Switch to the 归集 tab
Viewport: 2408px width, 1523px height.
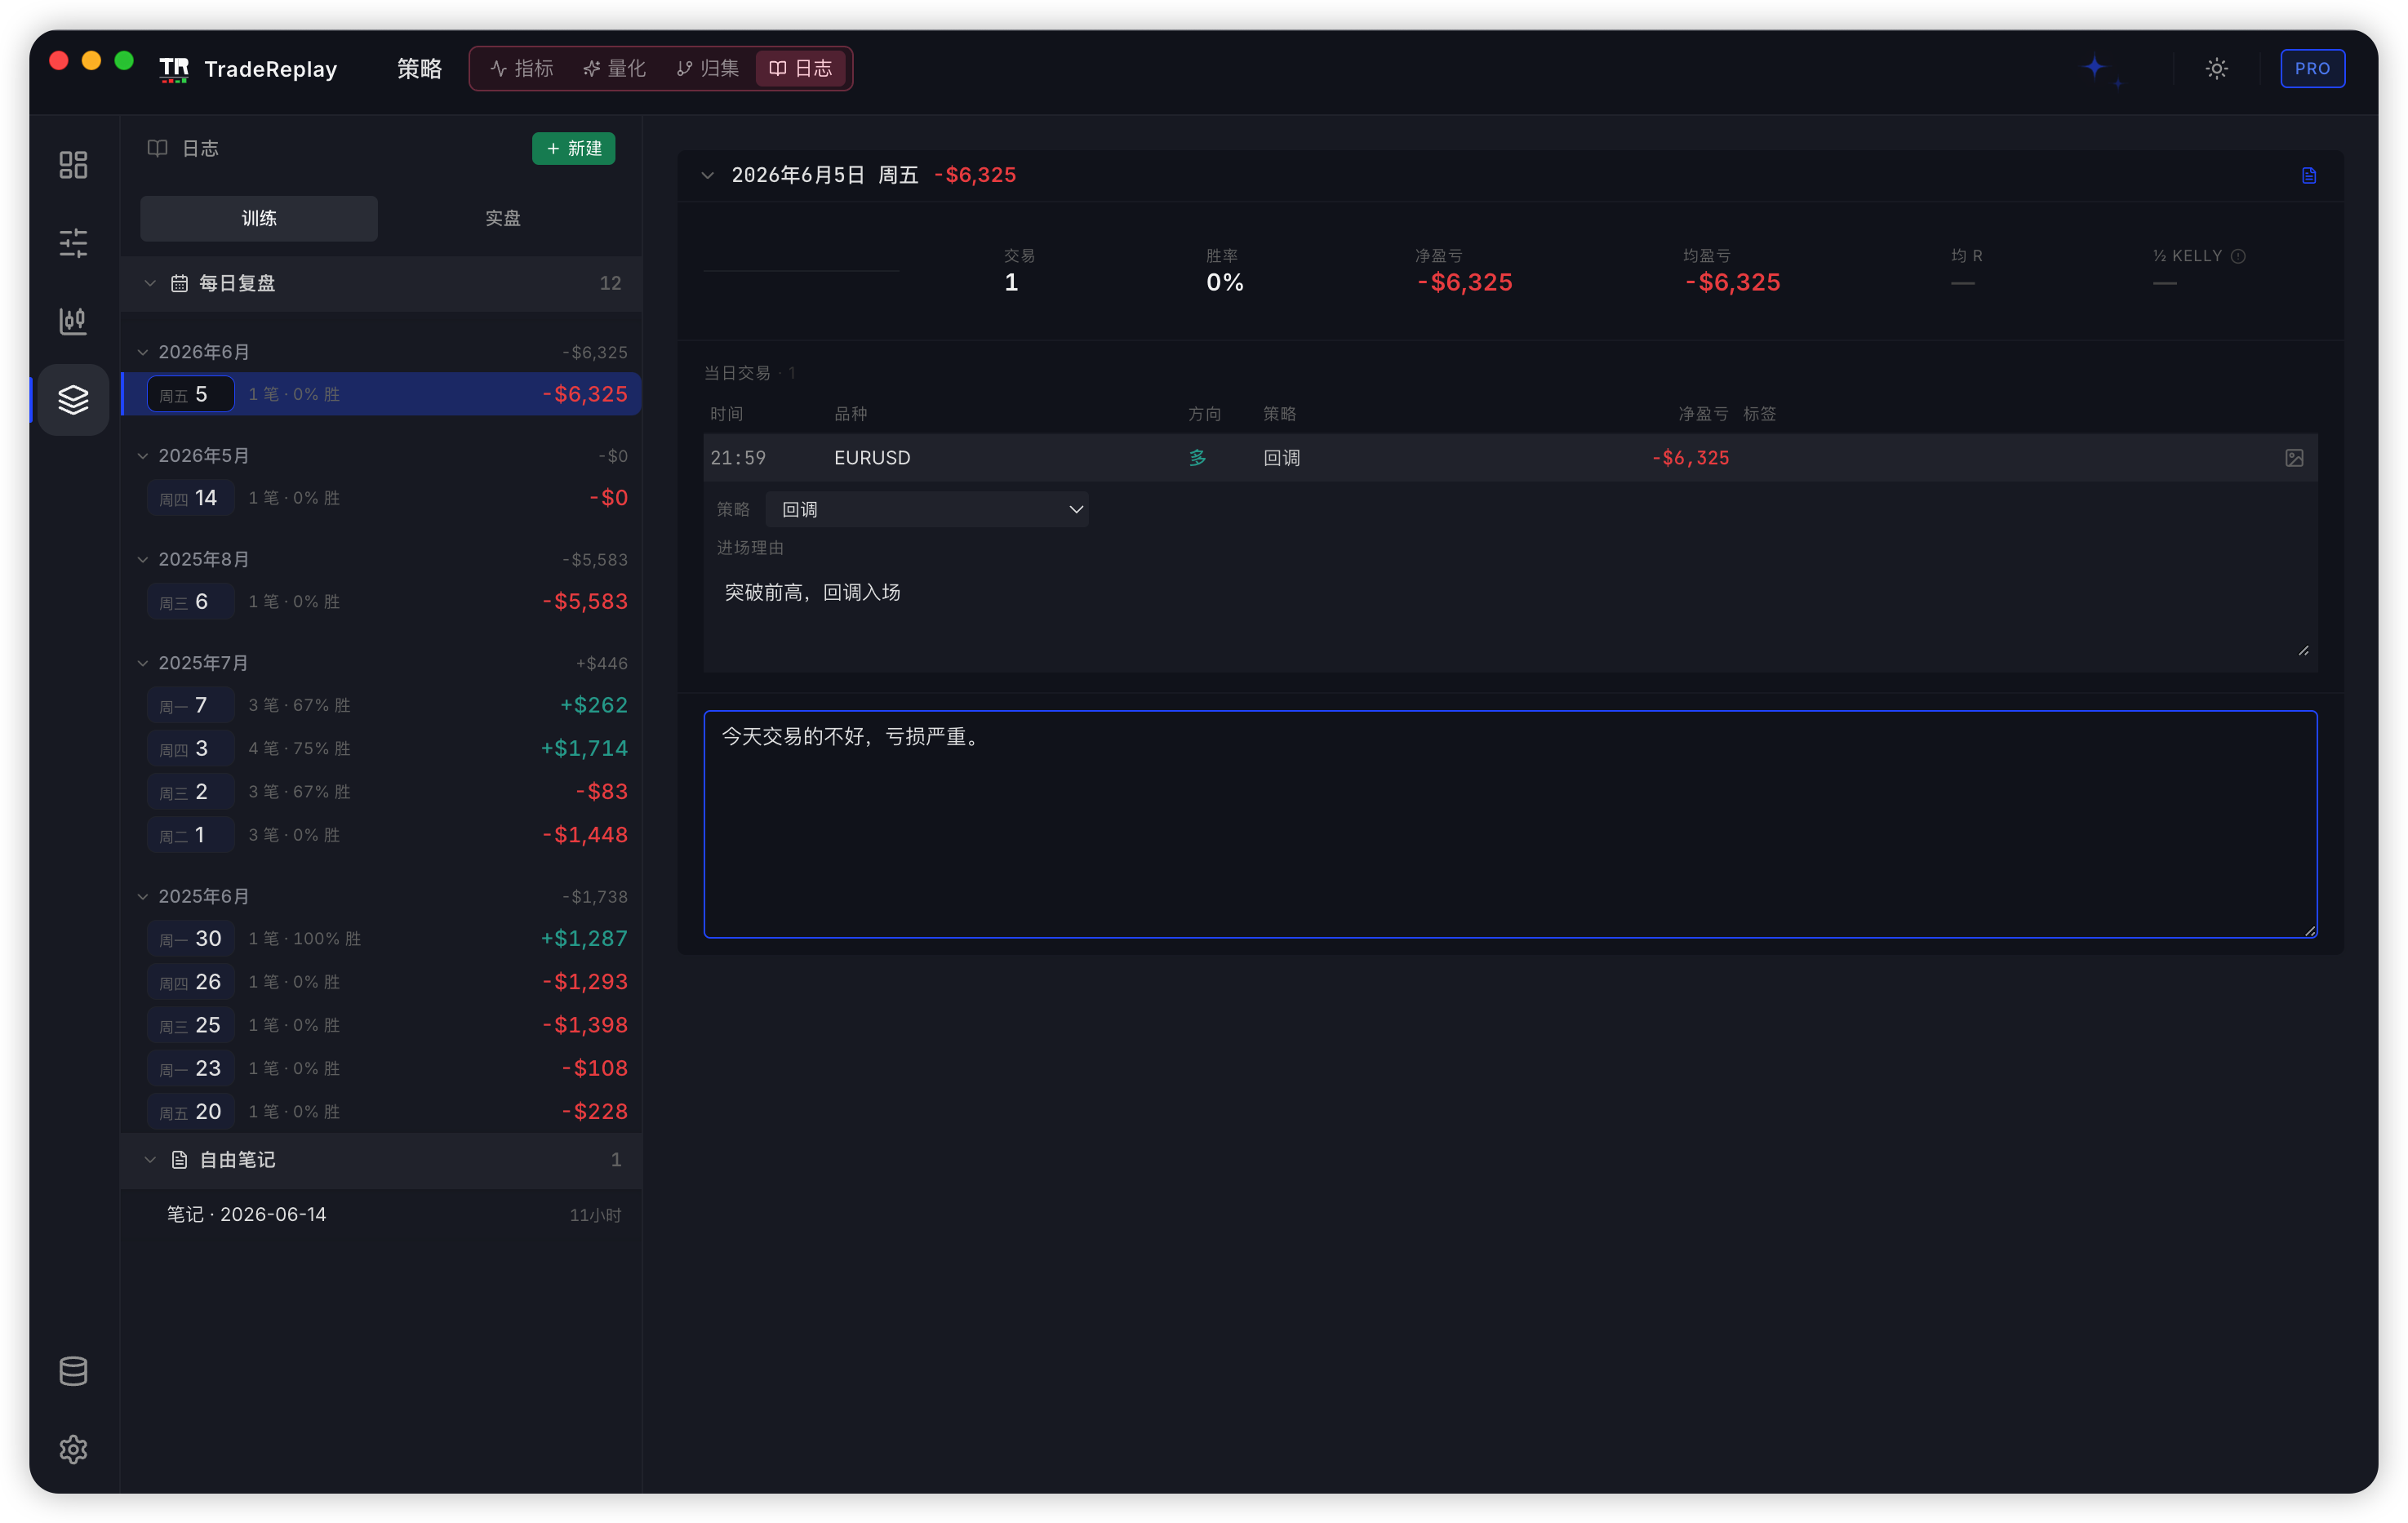click(x=707, y=68)
